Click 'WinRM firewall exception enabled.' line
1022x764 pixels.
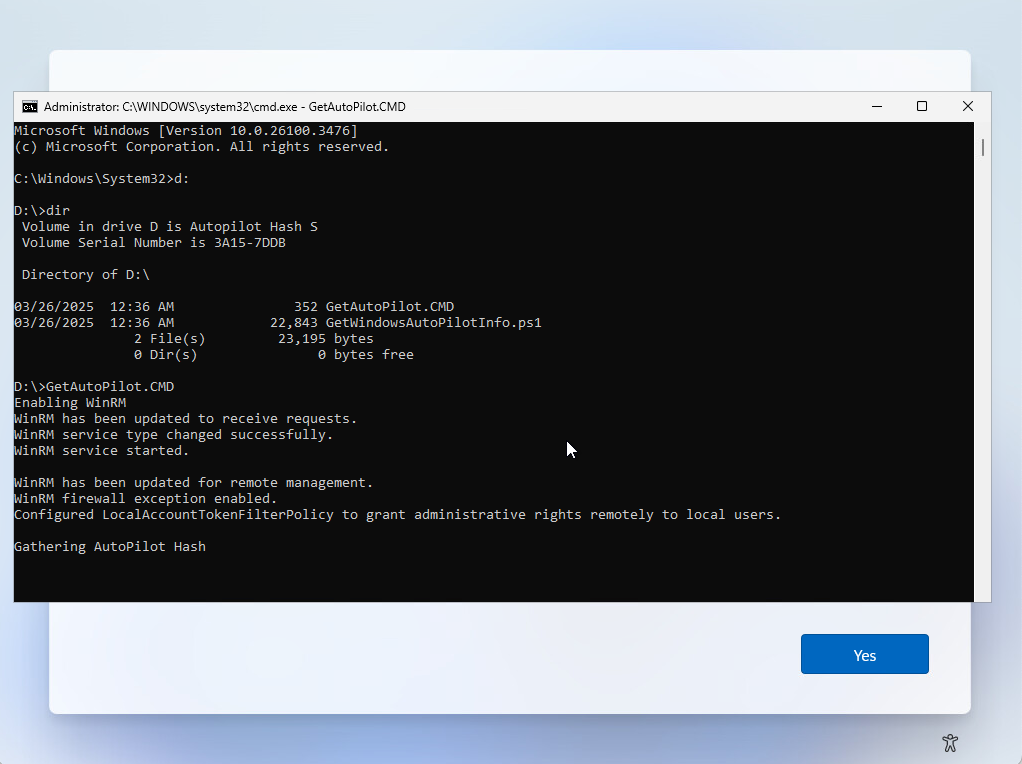click(145, 499)
